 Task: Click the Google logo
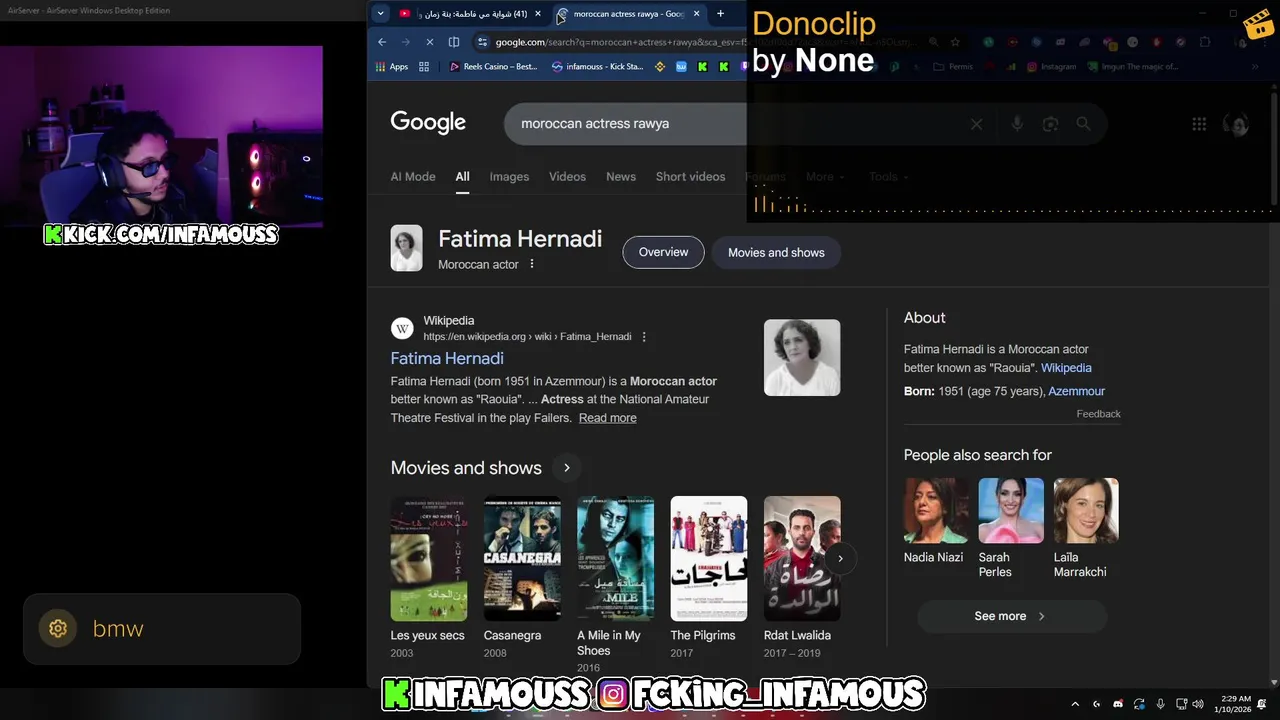(x=428, y=122)
